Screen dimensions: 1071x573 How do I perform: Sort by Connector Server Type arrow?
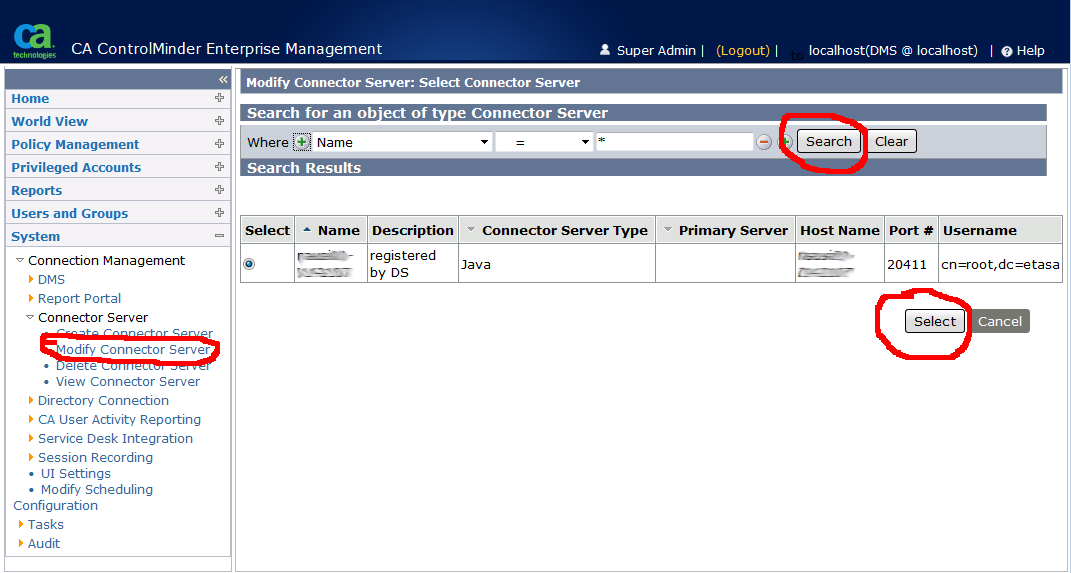[470, 229]
